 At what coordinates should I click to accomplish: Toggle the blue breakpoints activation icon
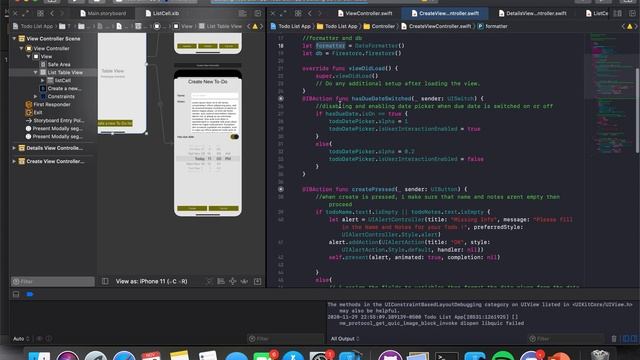tap(30, 294)
